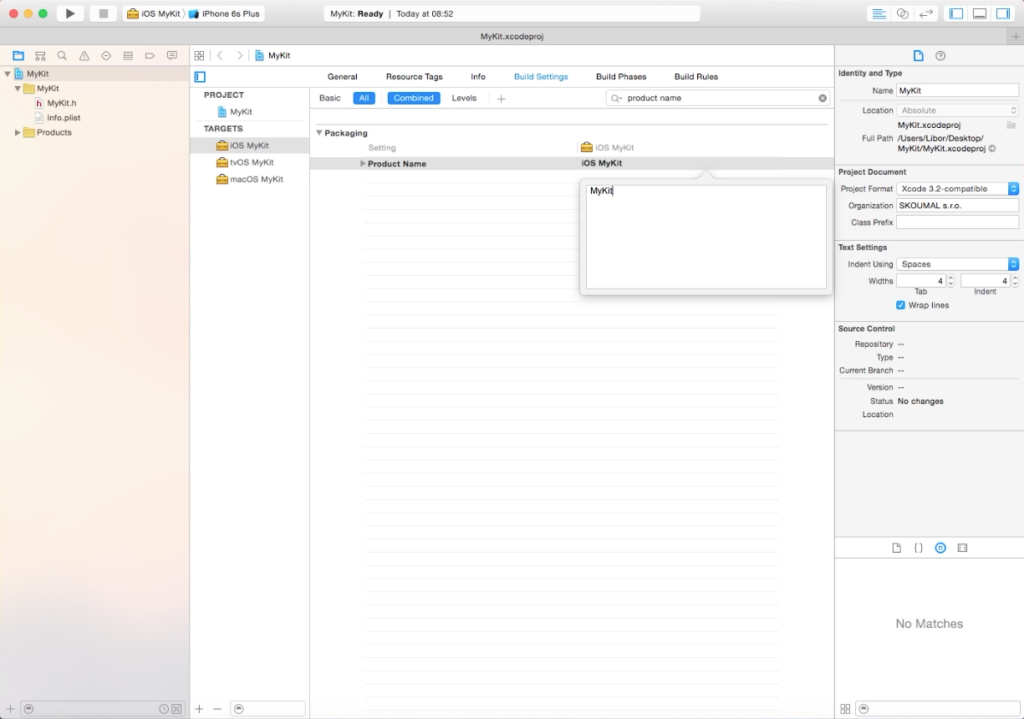Open the symbol navigator
The image size is (1024, 719).
[40, 56]
